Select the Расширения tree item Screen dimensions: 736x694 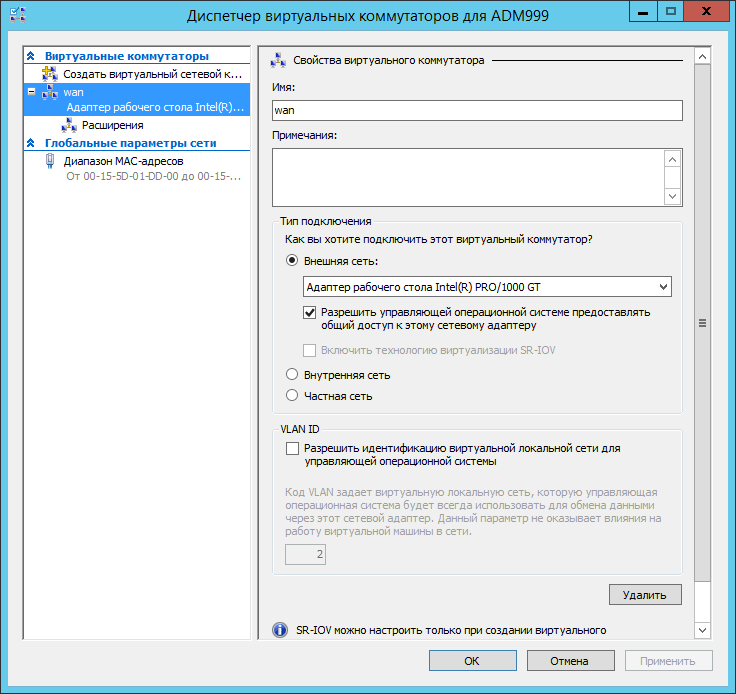point(112,125)
